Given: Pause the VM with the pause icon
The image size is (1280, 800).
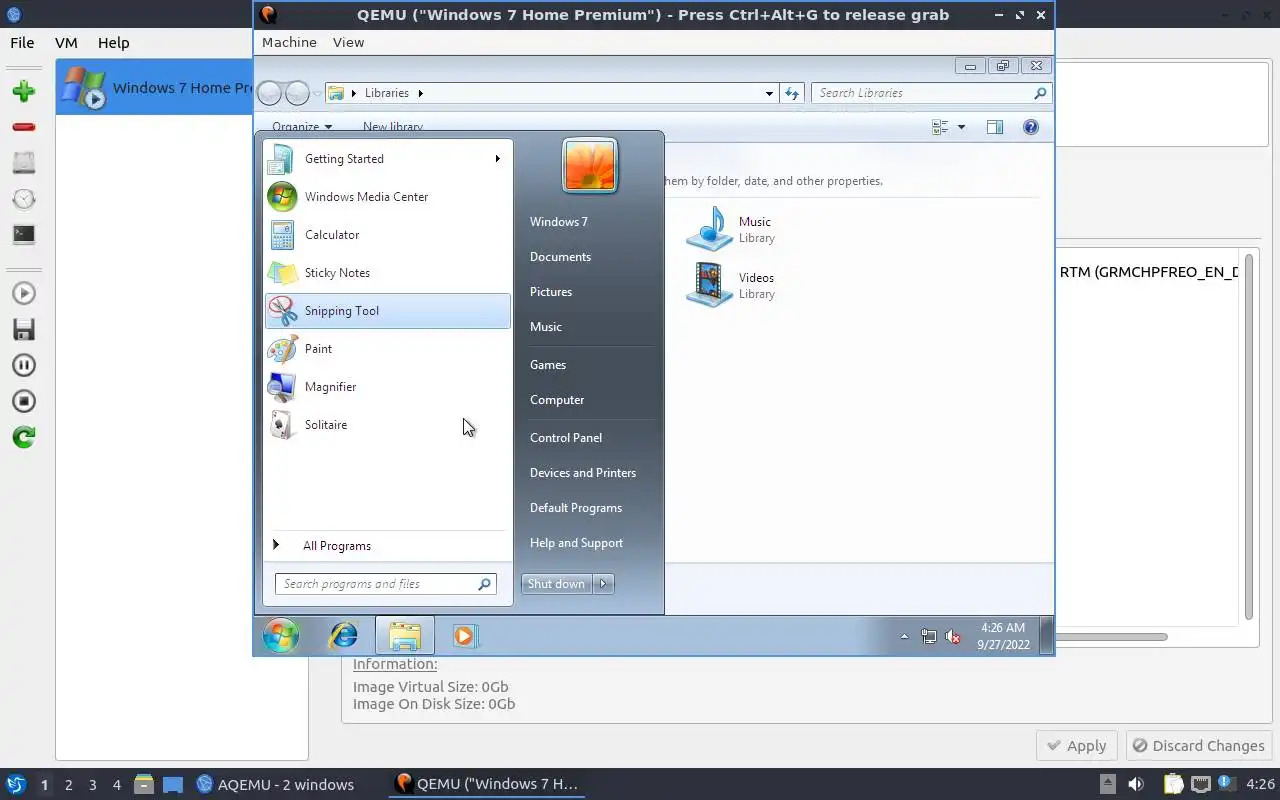Looking at the screenshot, I should pos(24,365).
